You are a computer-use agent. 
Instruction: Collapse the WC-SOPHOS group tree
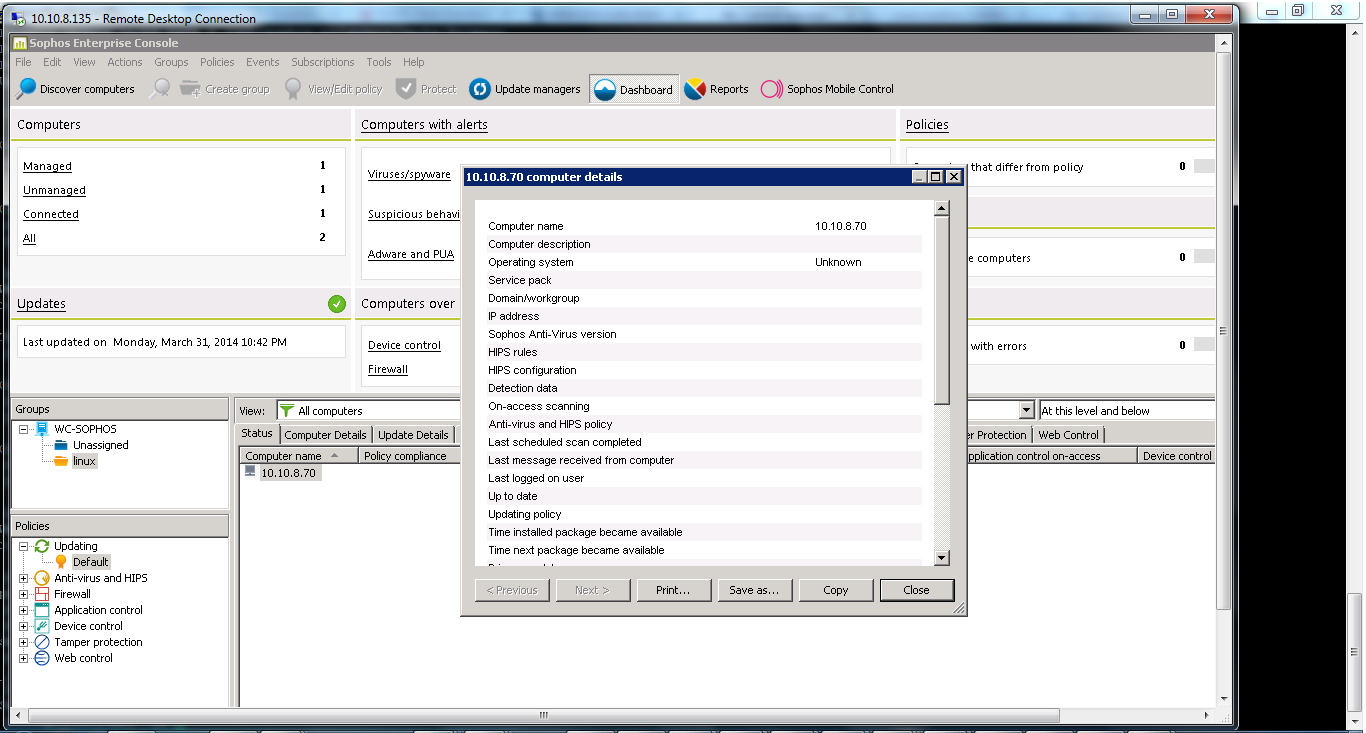click(24, 429)
